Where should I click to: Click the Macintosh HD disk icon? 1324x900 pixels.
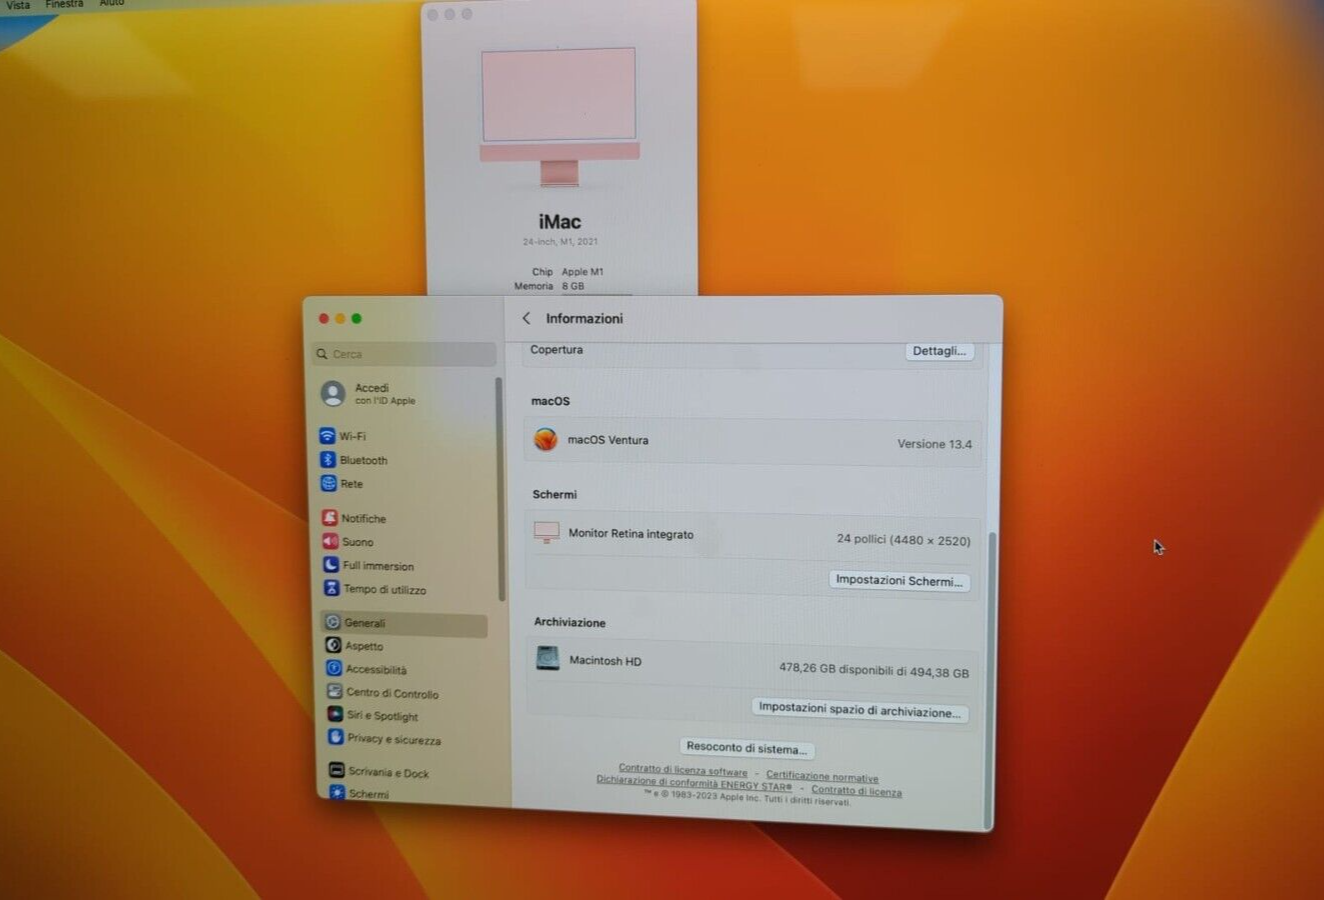(548, 658)
